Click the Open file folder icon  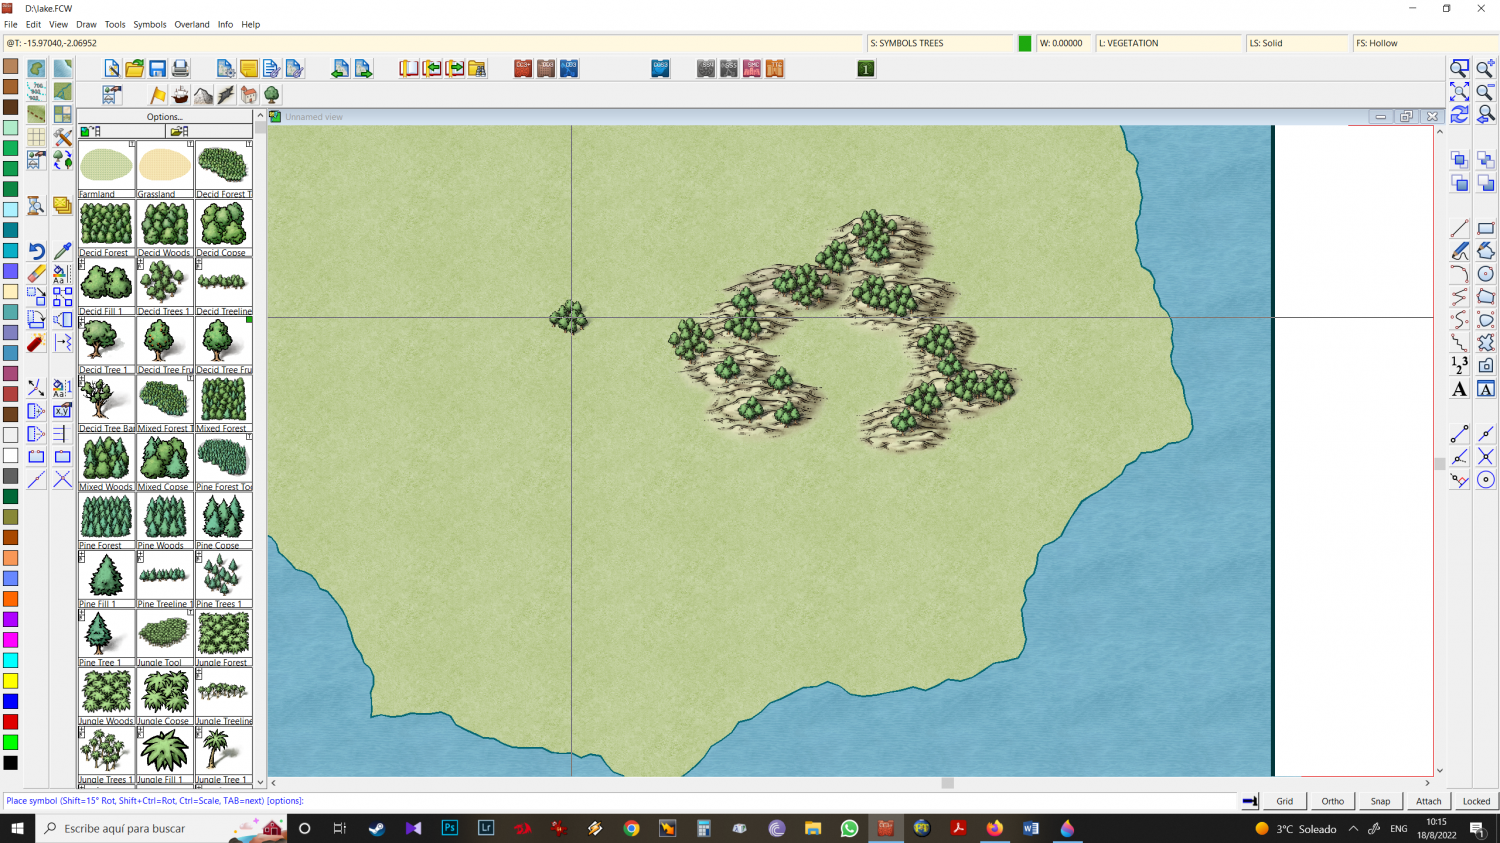click(x=135, y=68)
